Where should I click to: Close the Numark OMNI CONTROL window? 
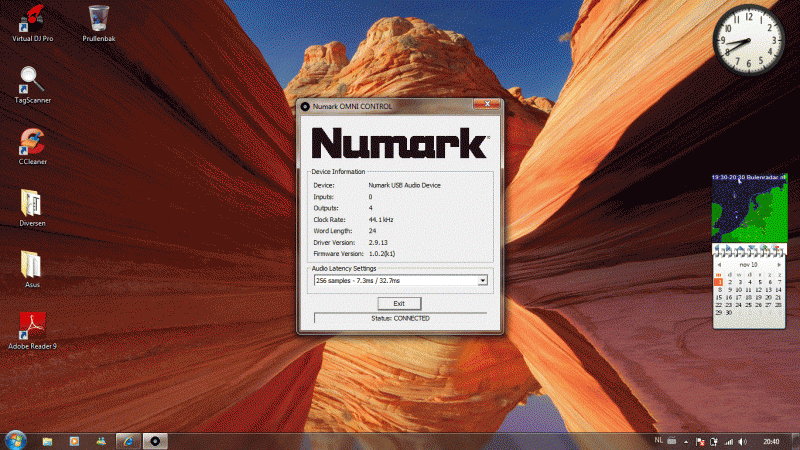tap(487, 104)
